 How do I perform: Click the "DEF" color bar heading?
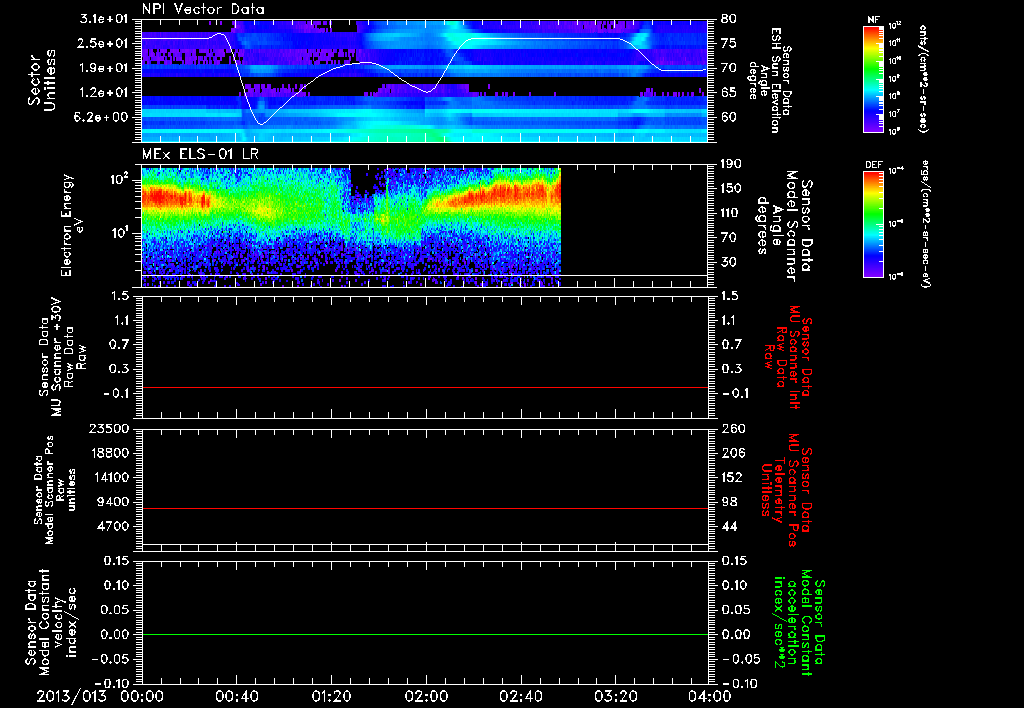(x=874, y=165)
